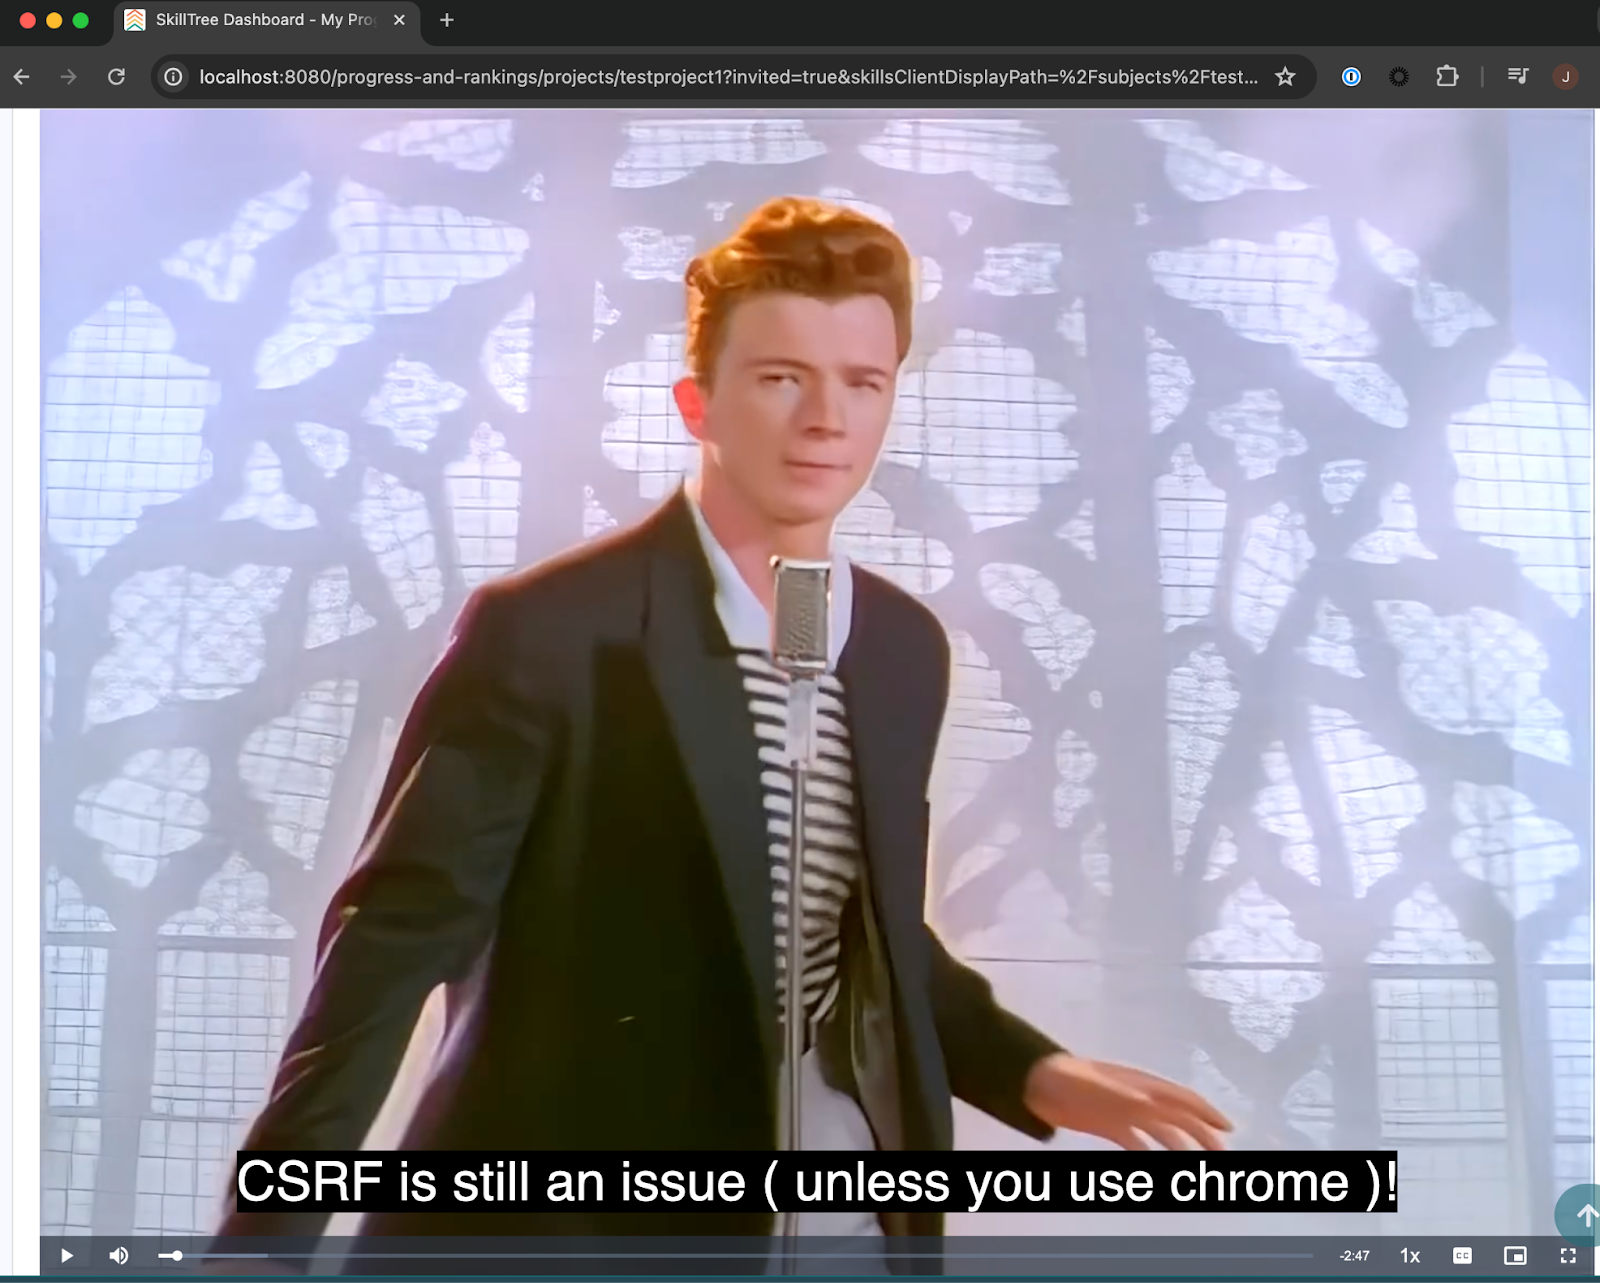Open the Extensions puzzle piece menu
Screen dimensions: 1600x1283
point(1447,77)
